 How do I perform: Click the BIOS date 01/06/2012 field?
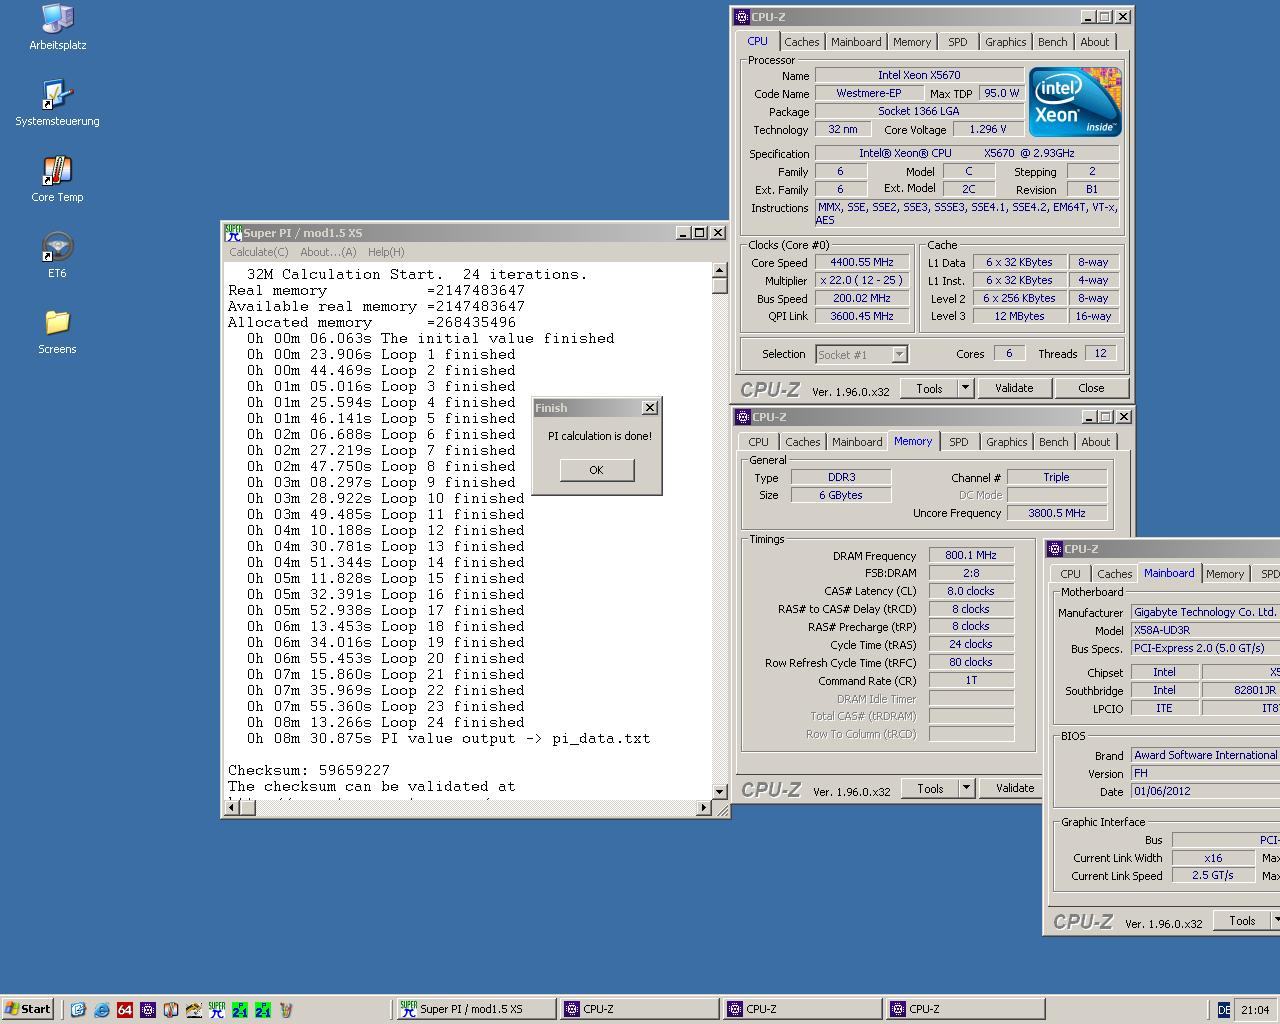(1205, 790)
